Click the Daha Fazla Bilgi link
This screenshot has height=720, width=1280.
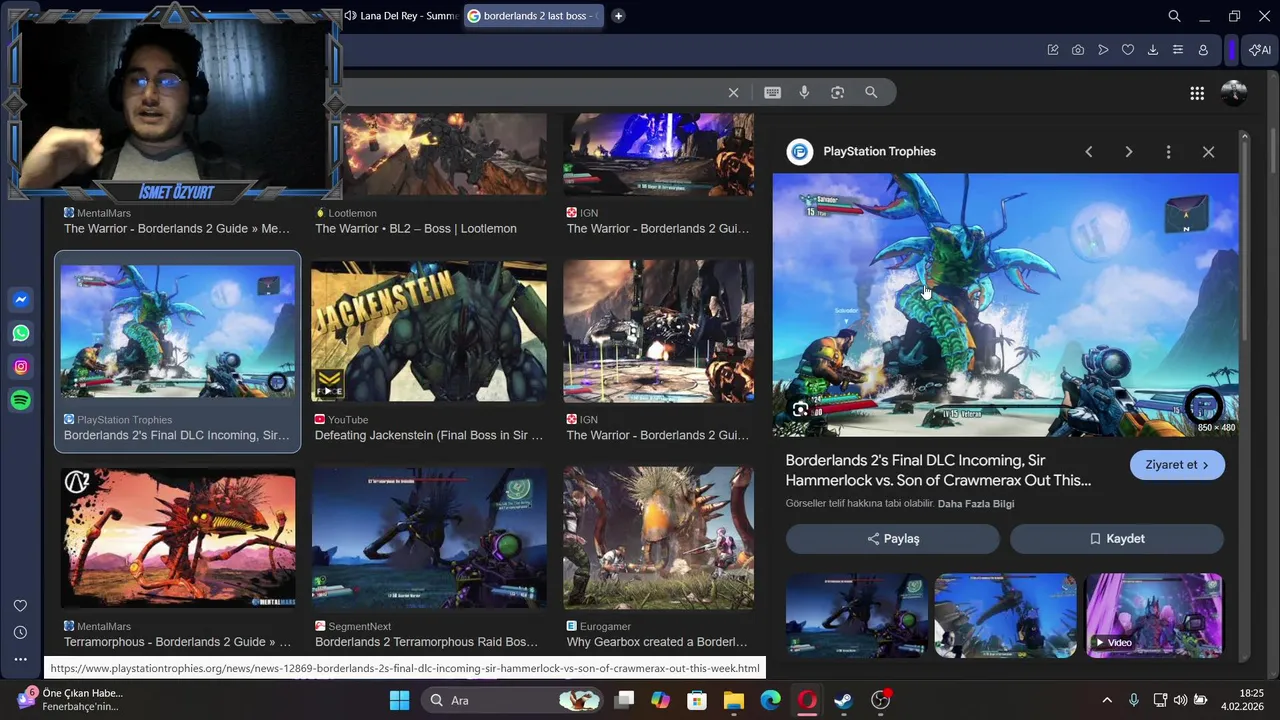coord(976,504)
